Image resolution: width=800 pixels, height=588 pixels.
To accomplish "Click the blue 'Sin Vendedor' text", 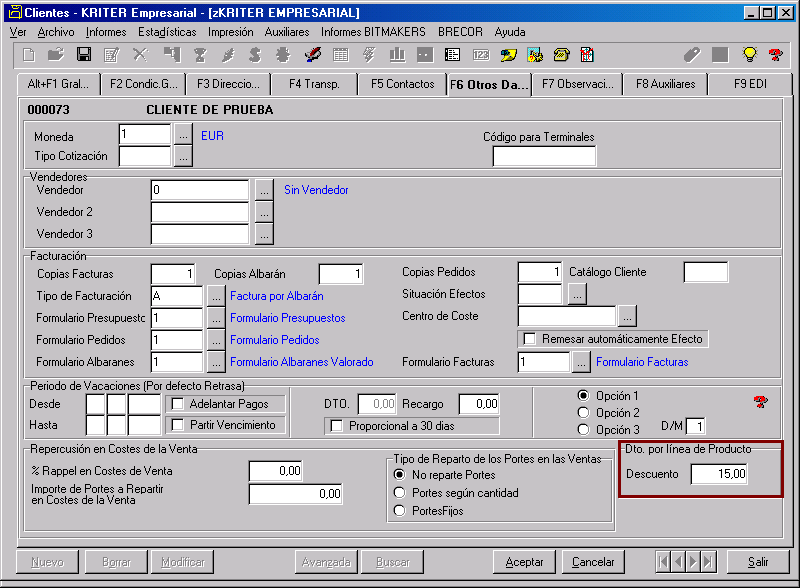I will point(316,190).
